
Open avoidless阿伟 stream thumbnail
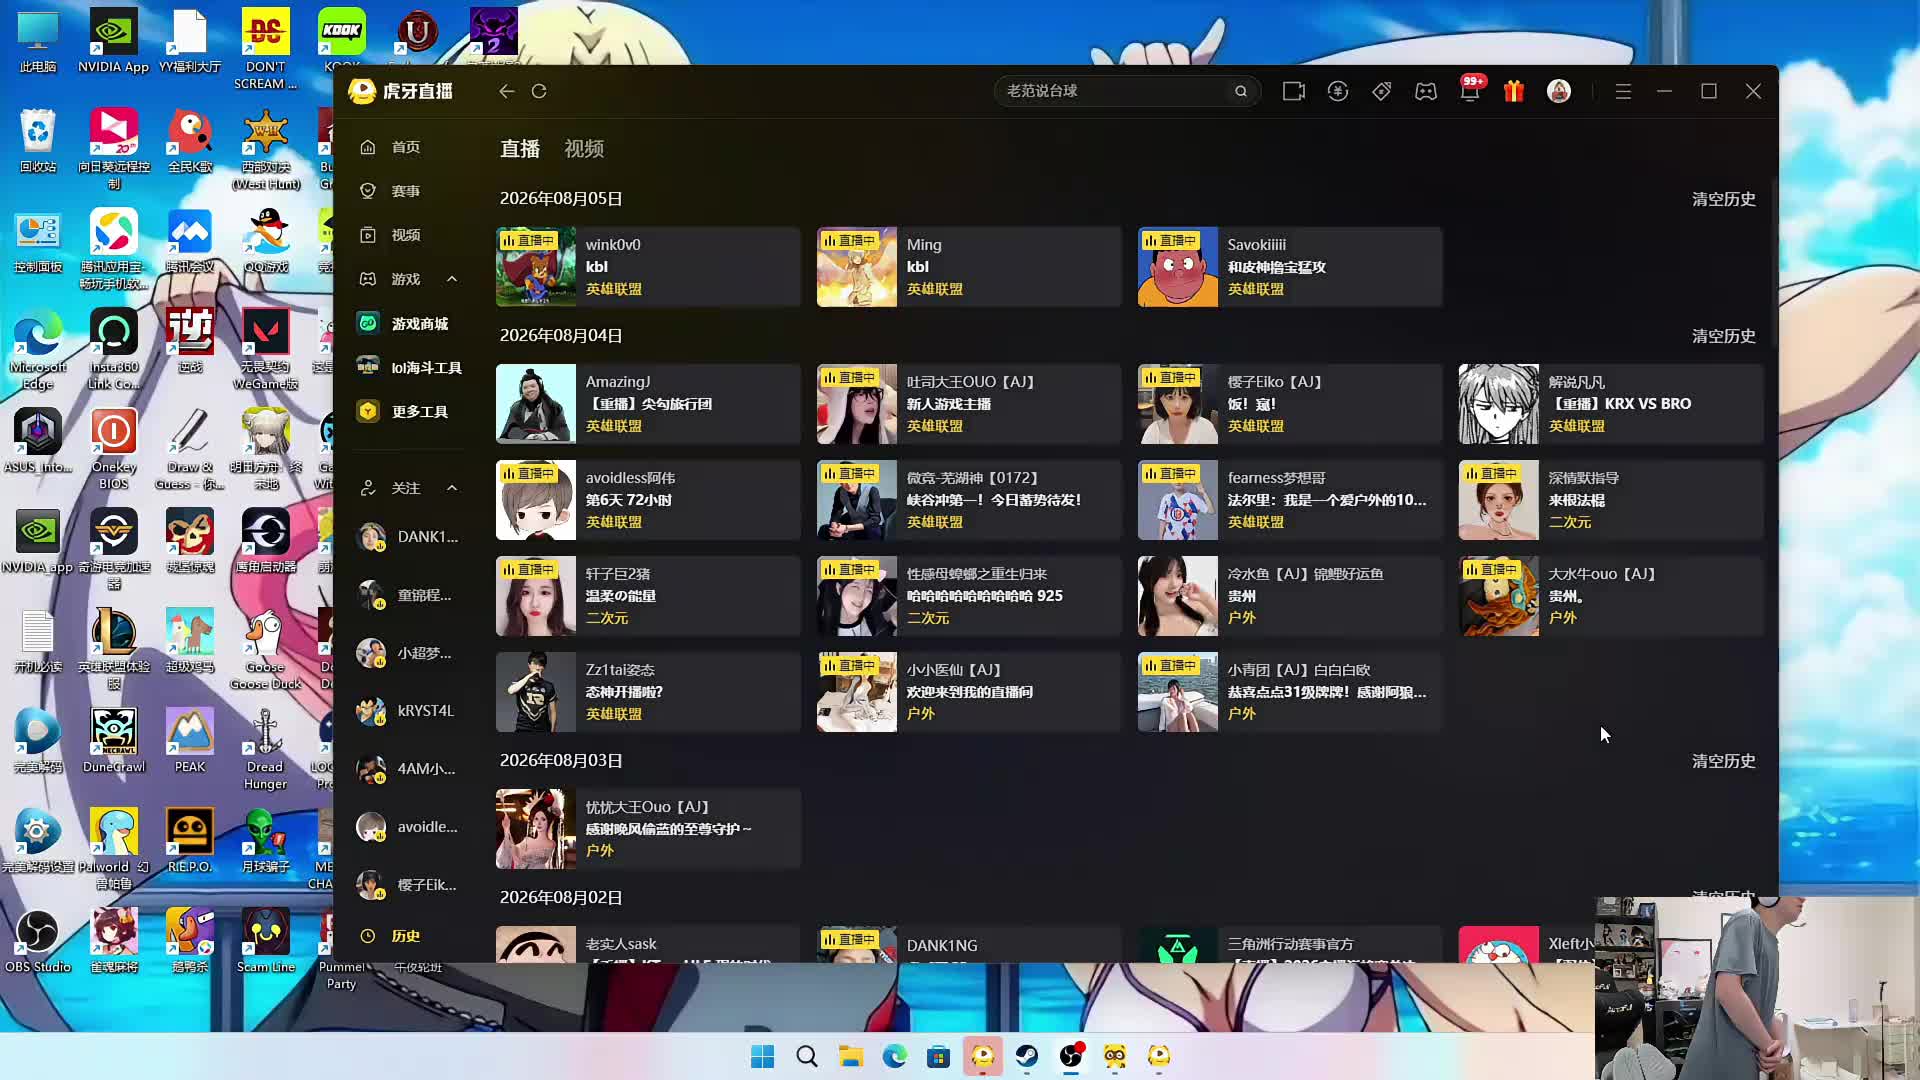[x=536, y=500]
